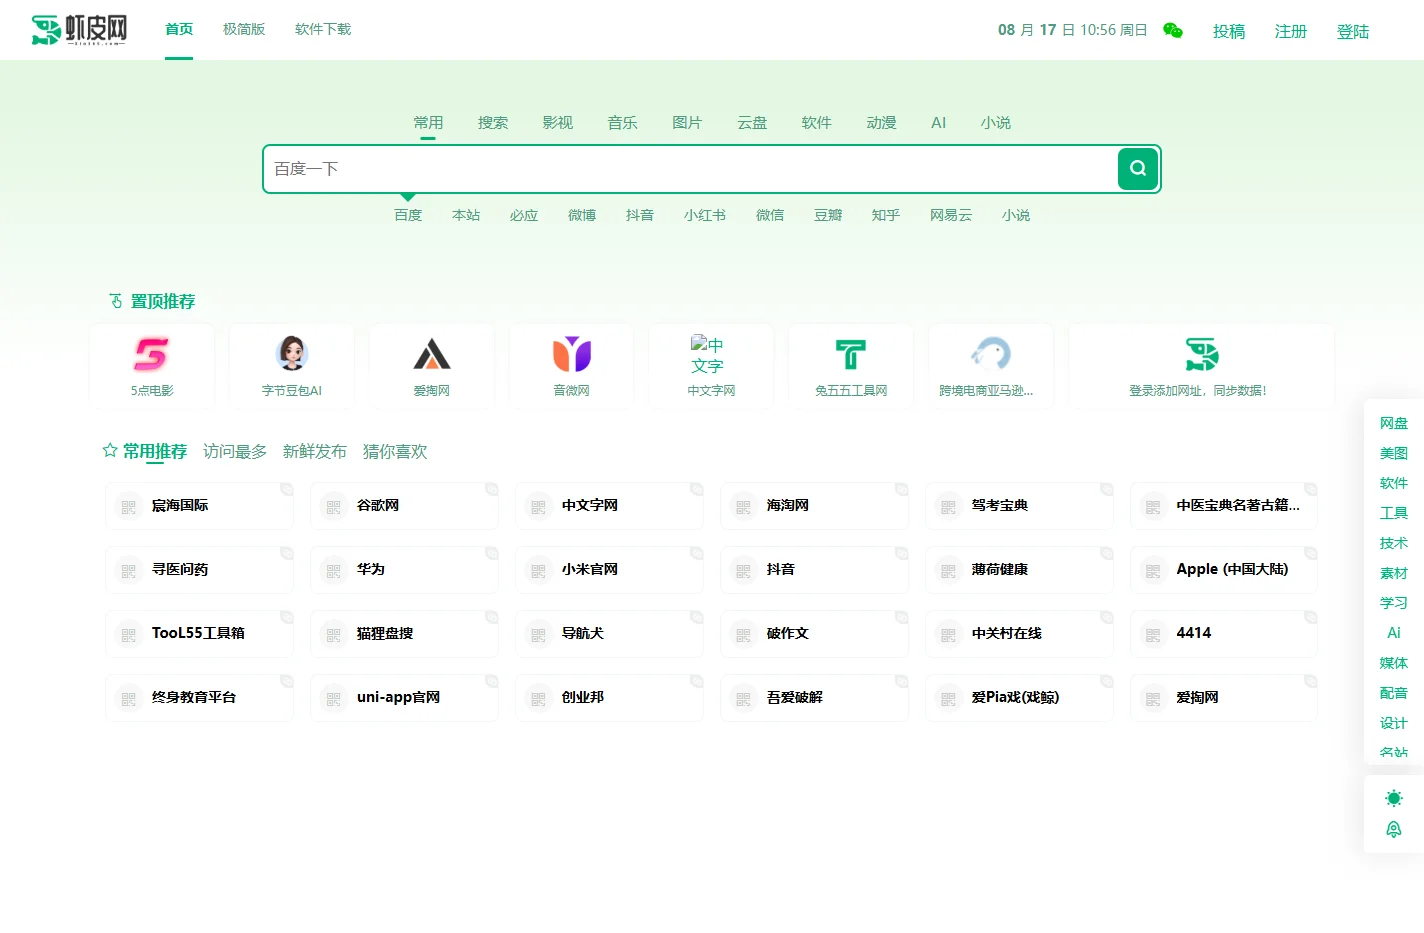Jump to 工具 in side menu
The height and width of the screenshot is (933, 1424).
(x=1394, y=513)
